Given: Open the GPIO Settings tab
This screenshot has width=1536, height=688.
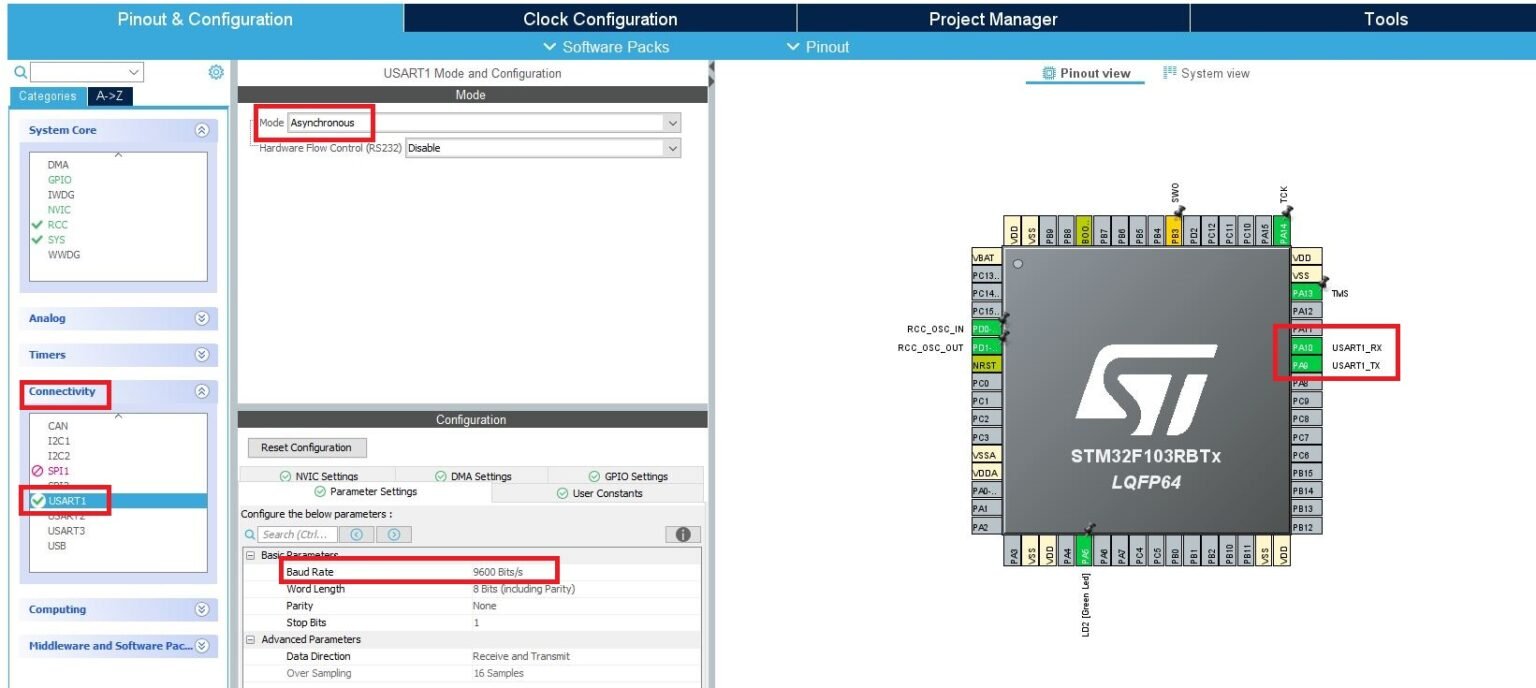Looking at the screenshot, I should point(628,476).
